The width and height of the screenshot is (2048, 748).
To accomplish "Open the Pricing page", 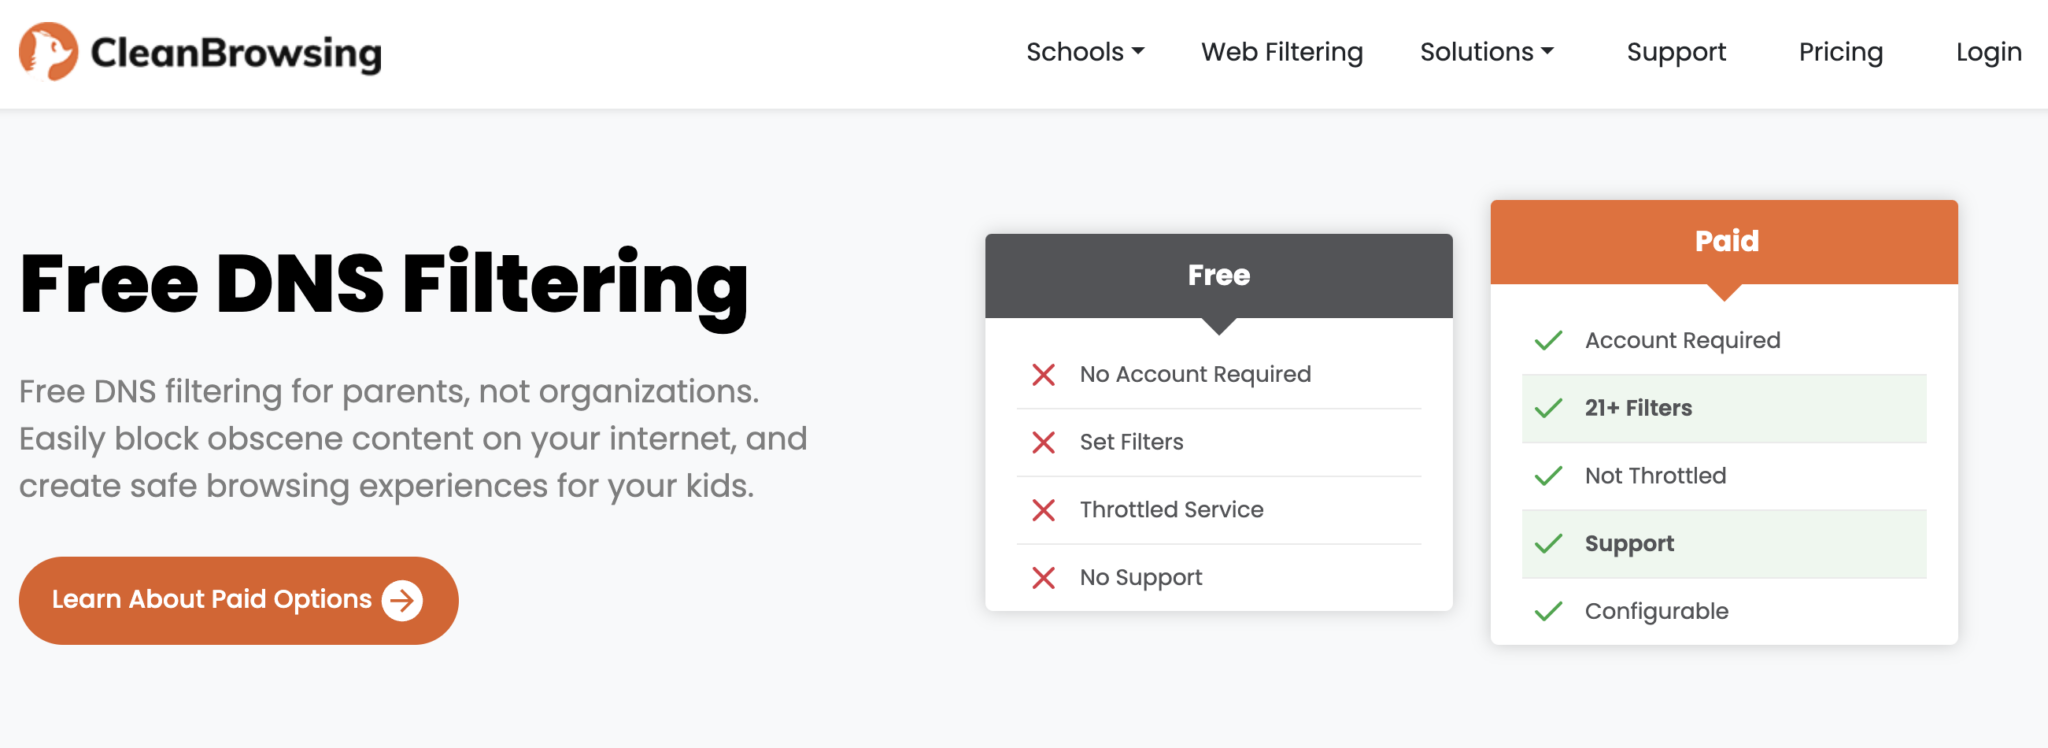I will [1840, 52].
